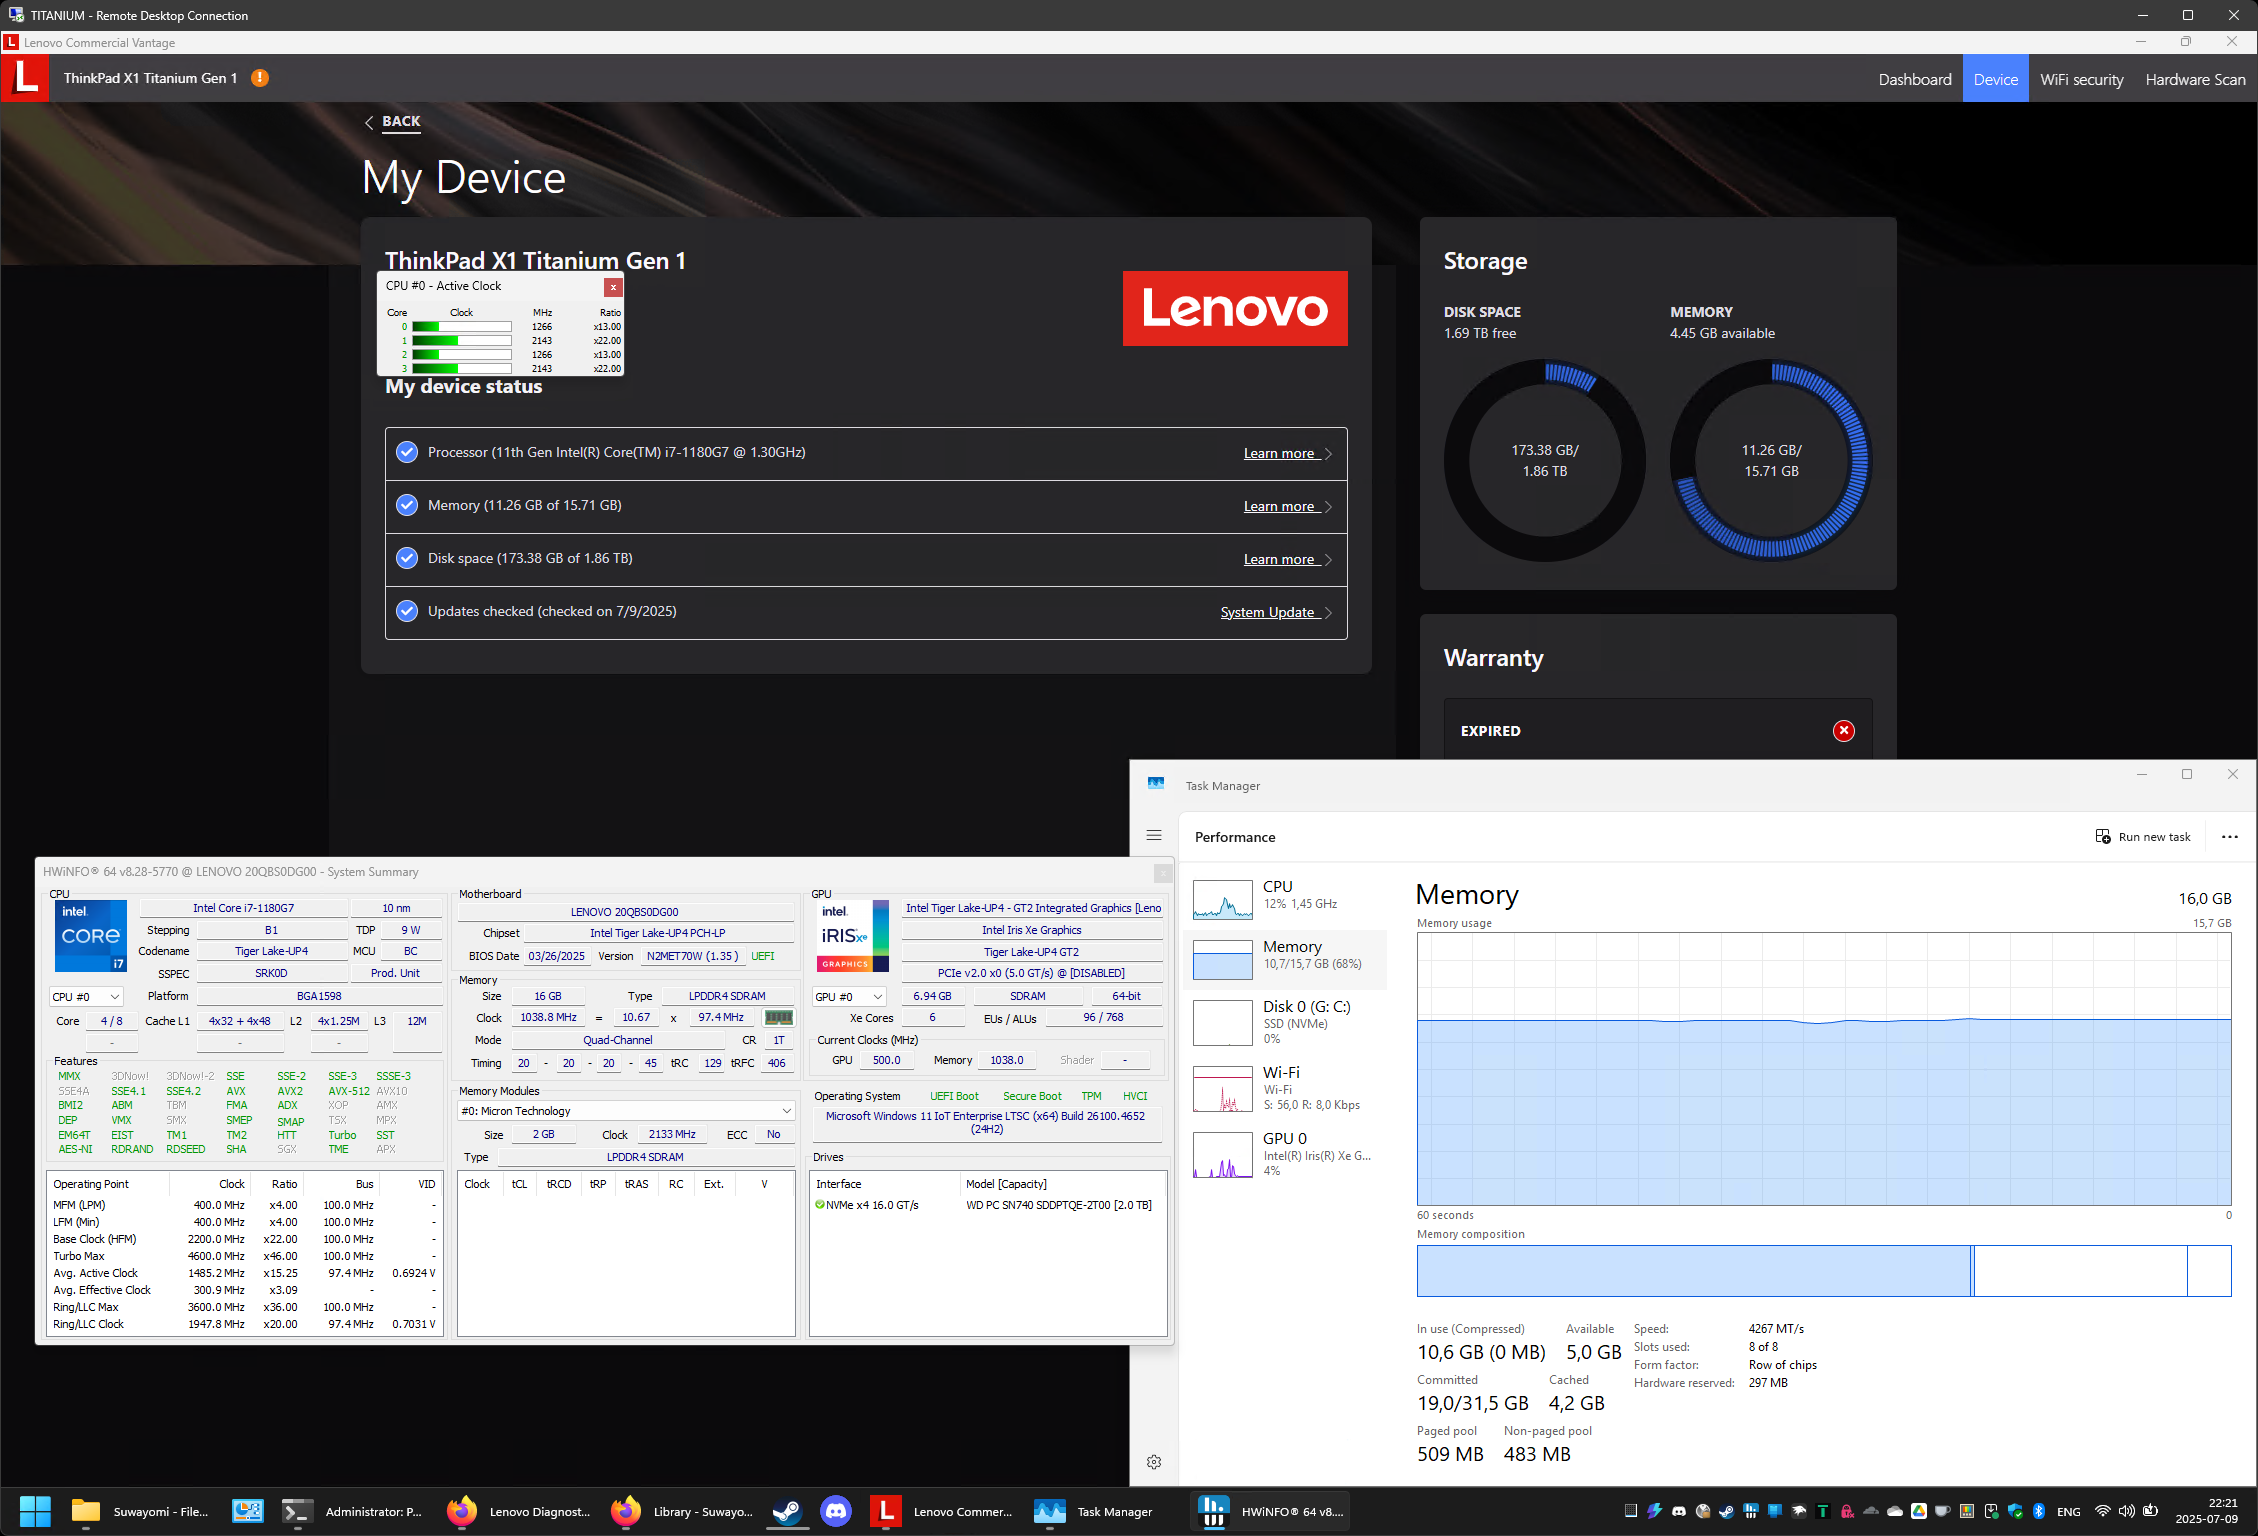2258x1536 pixels.
Task: Select Memory in Task Manager performance list
Action: pos(1284,958)
